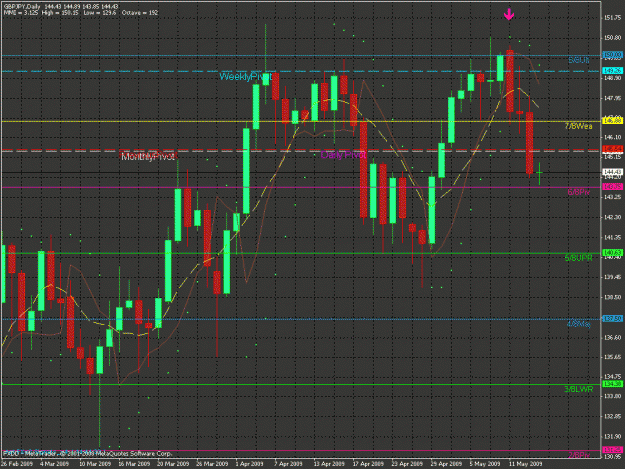Click the 29 Apr 2009 date label
625x469 pixels.
click(x=446, y=464)
